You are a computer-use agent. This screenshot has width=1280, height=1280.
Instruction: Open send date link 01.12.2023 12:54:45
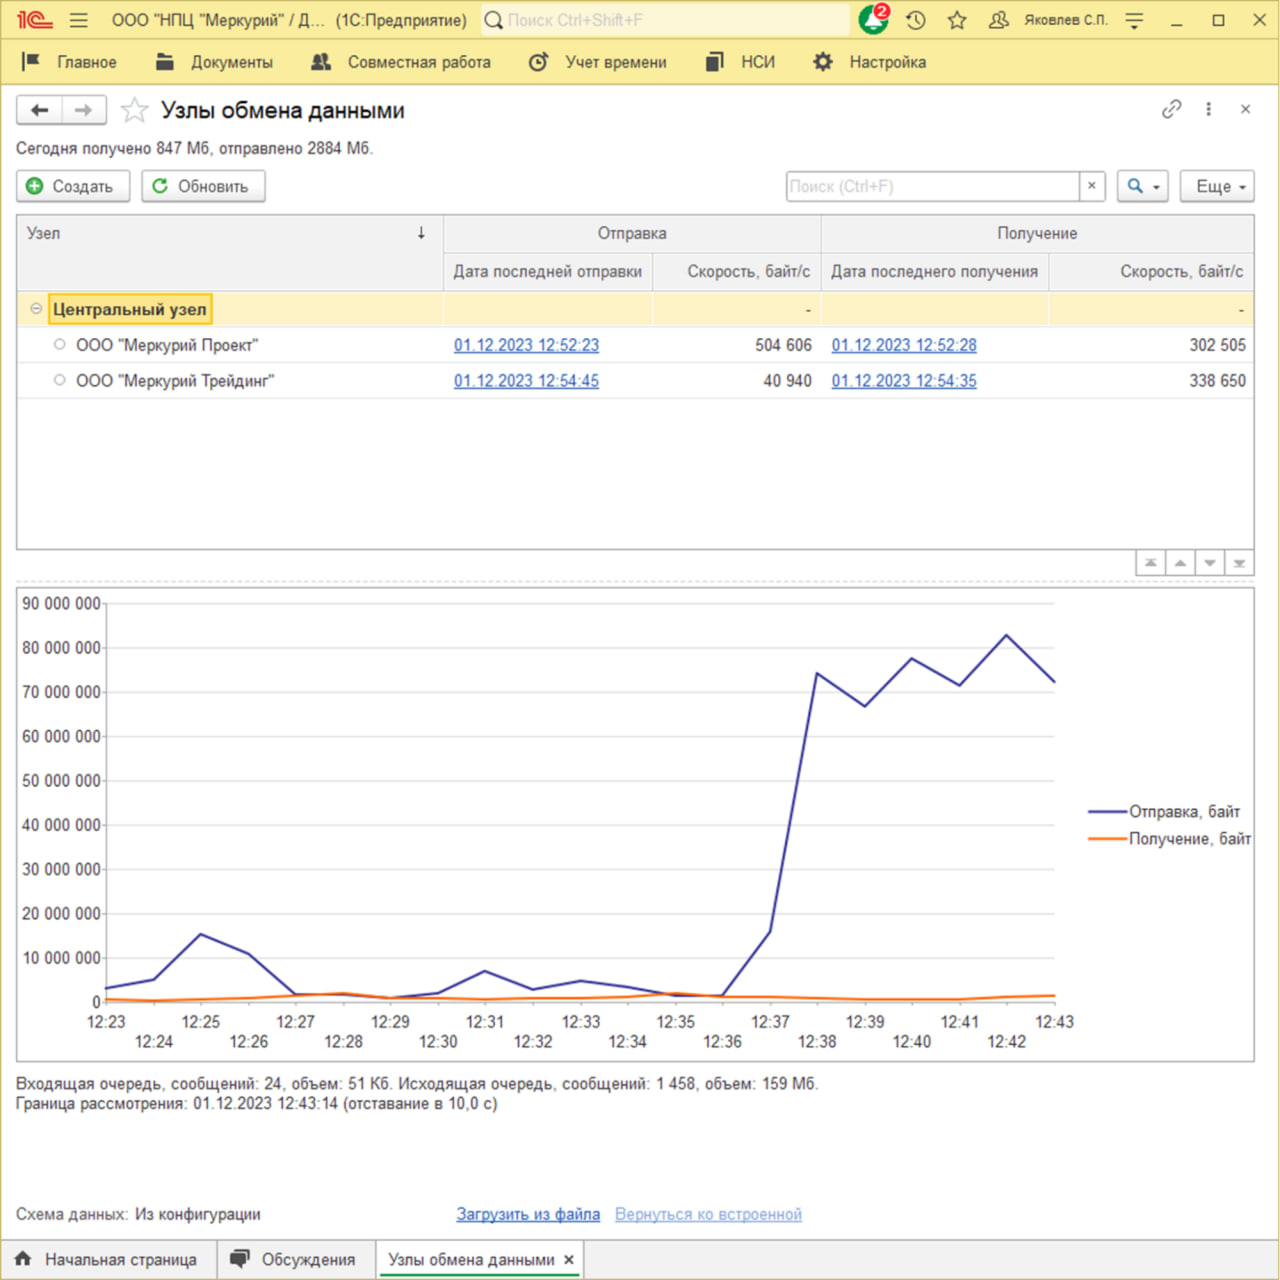[x=526, y=381]
